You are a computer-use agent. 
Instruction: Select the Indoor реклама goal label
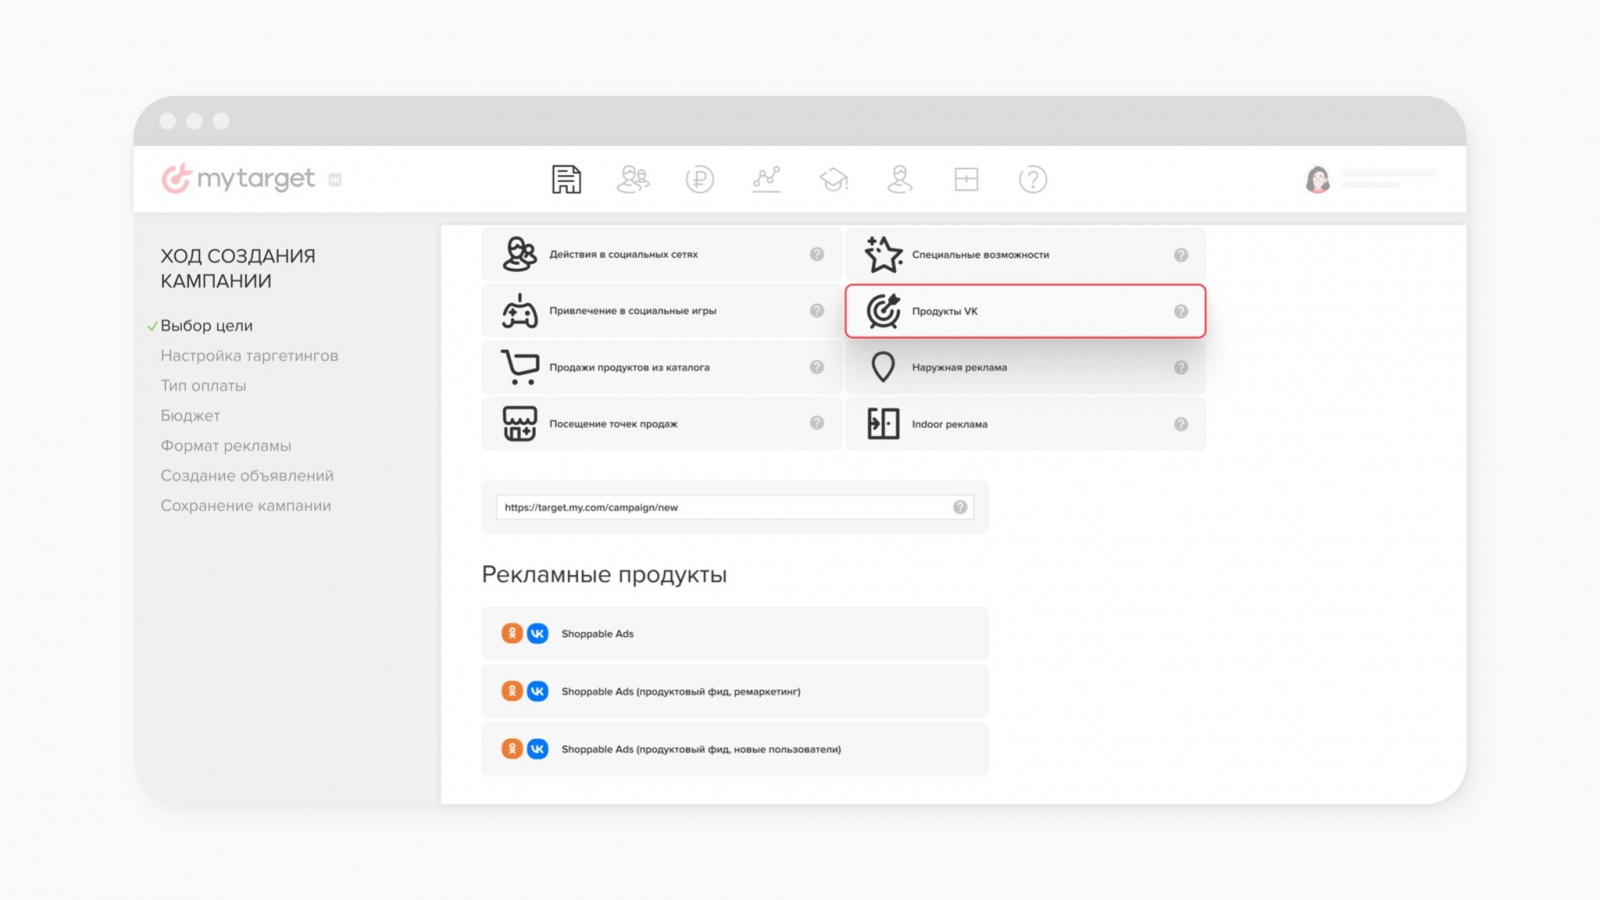pyautogui.click(x=949, y=424)
